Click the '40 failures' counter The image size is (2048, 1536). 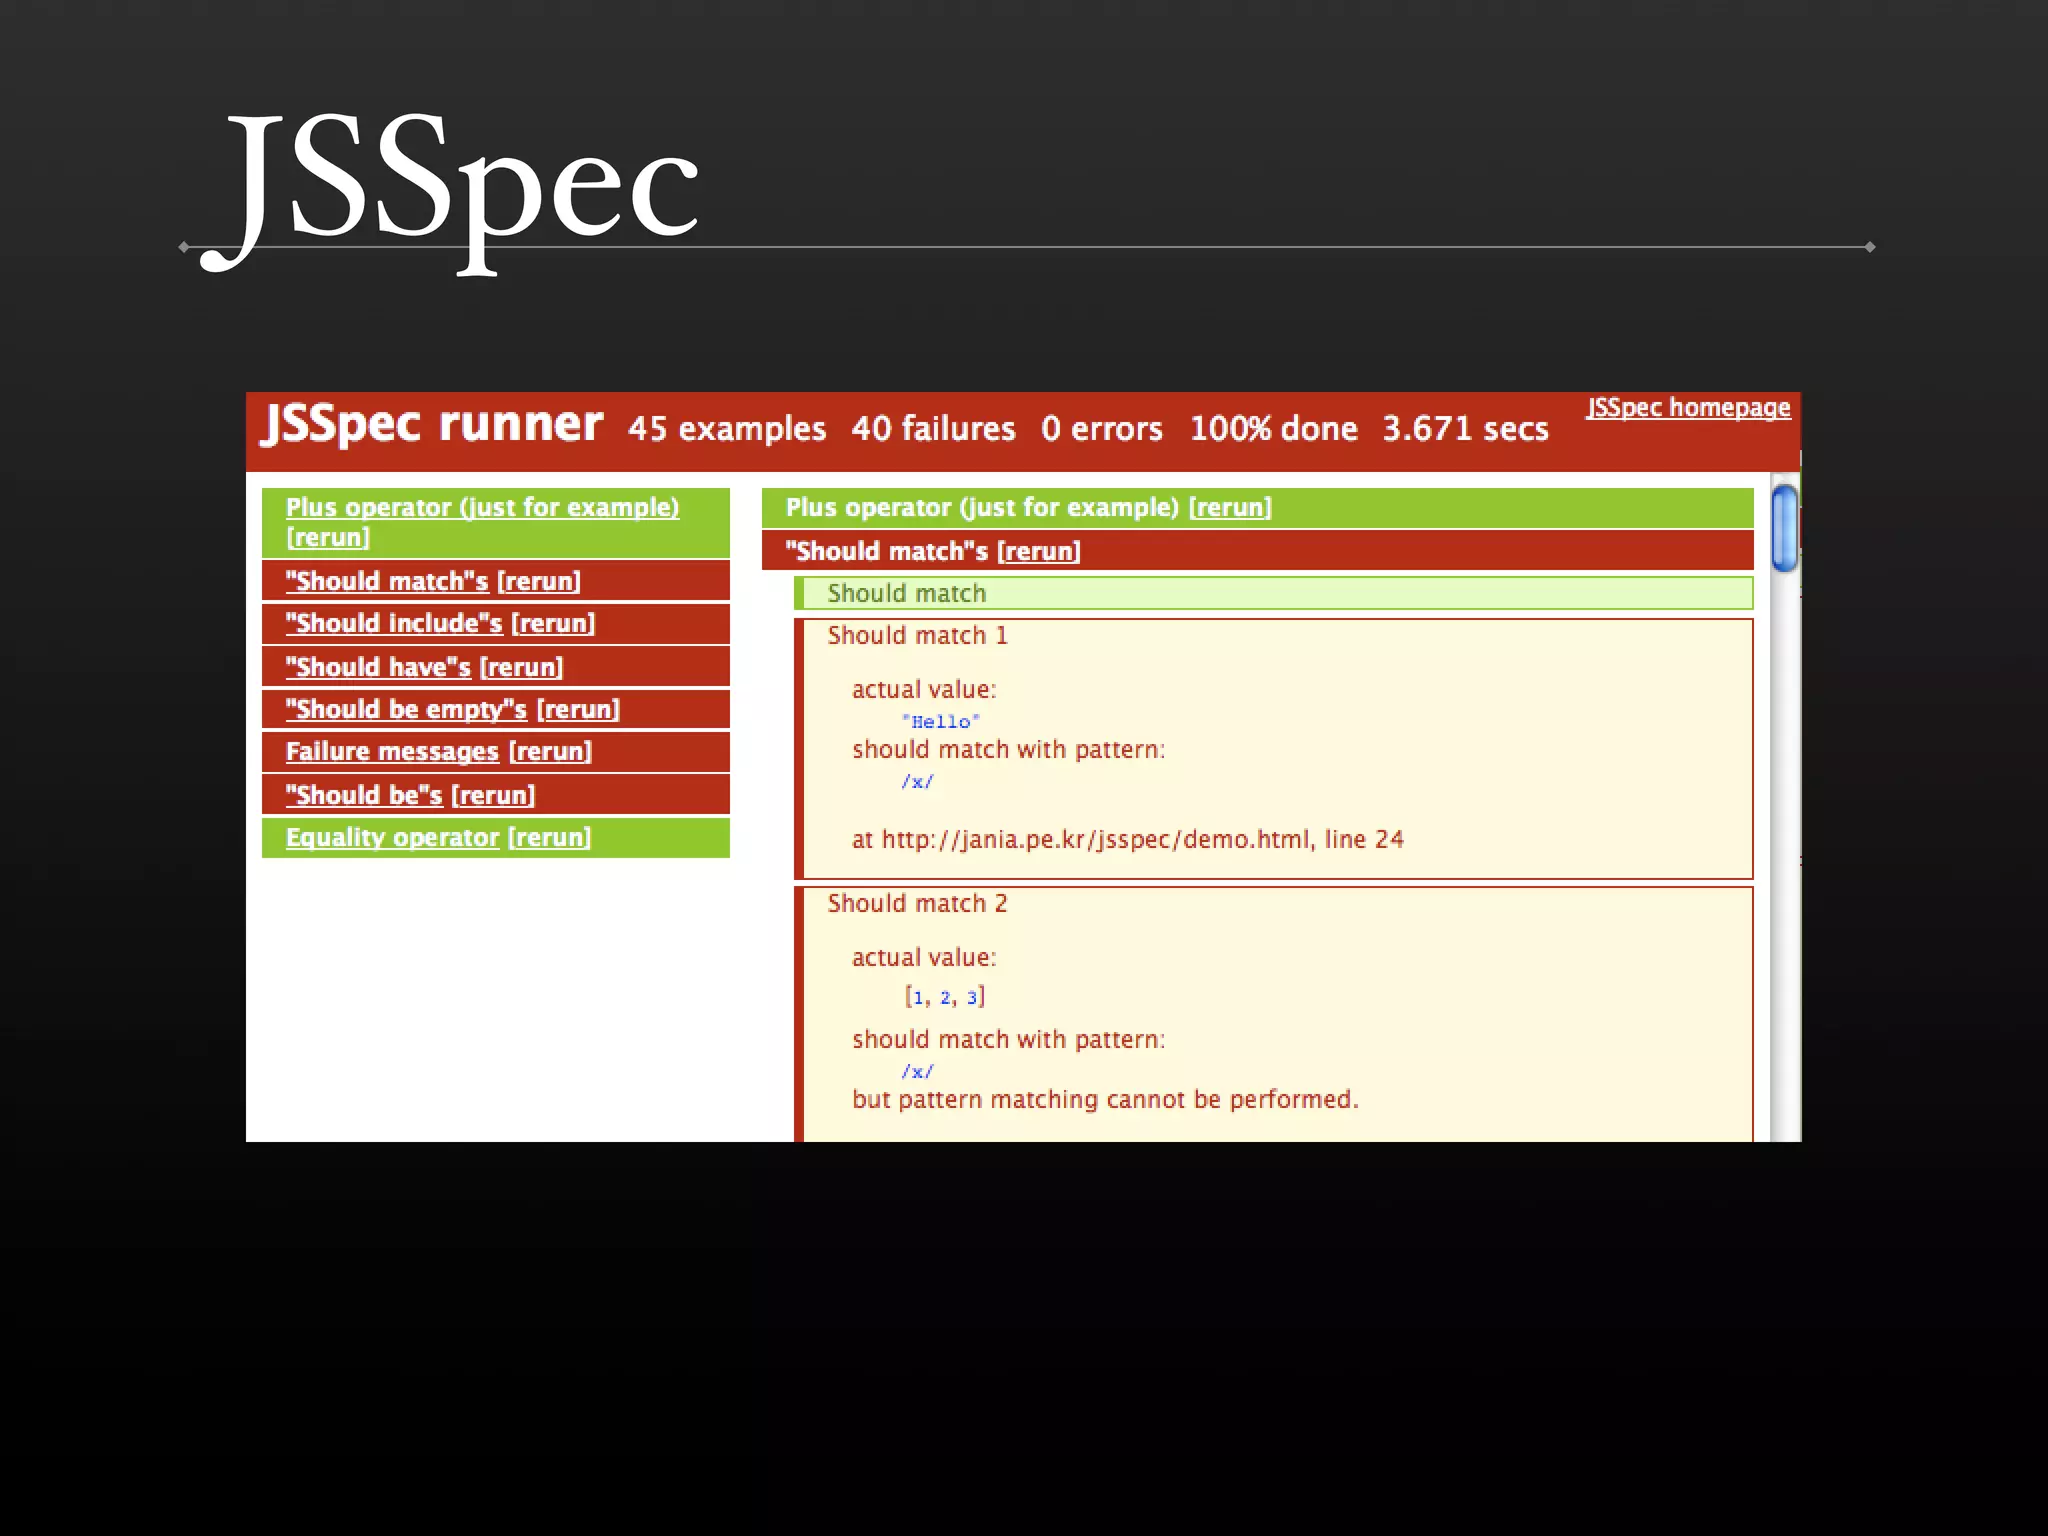click(933, 428)
